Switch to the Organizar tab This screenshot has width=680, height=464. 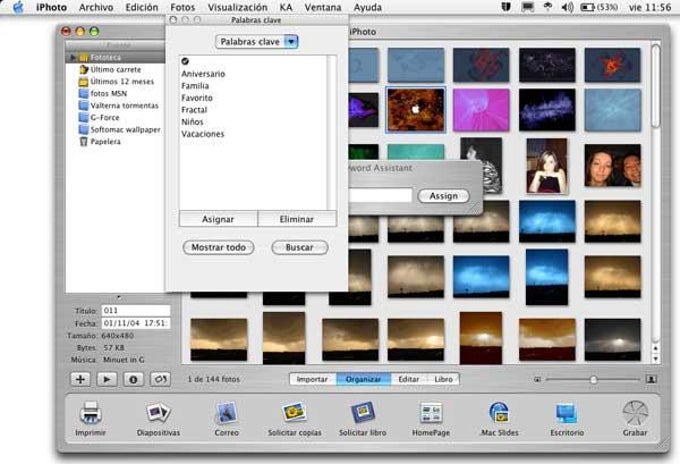point(363,379)
